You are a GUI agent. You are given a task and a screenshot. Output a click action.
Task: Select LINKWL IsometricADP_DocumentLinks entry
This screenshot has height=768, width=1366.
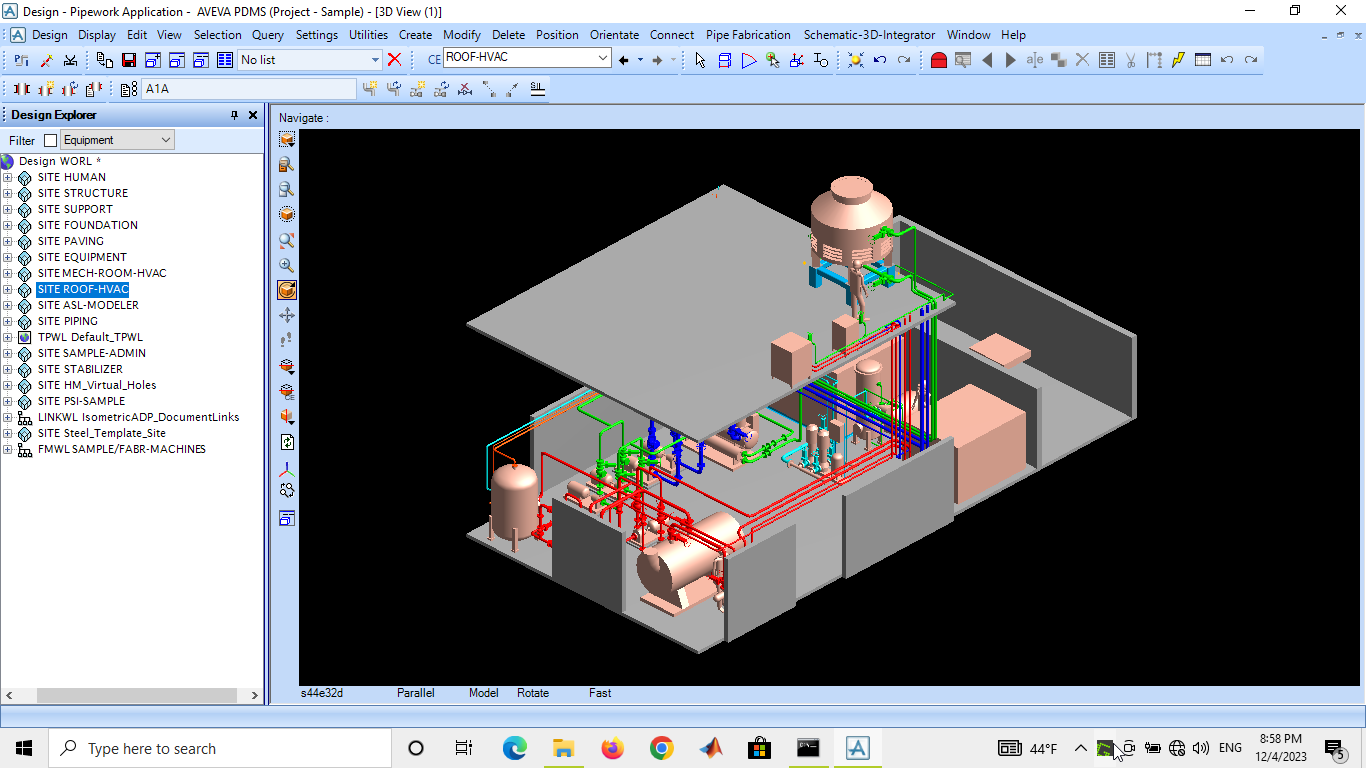[138, 417]
